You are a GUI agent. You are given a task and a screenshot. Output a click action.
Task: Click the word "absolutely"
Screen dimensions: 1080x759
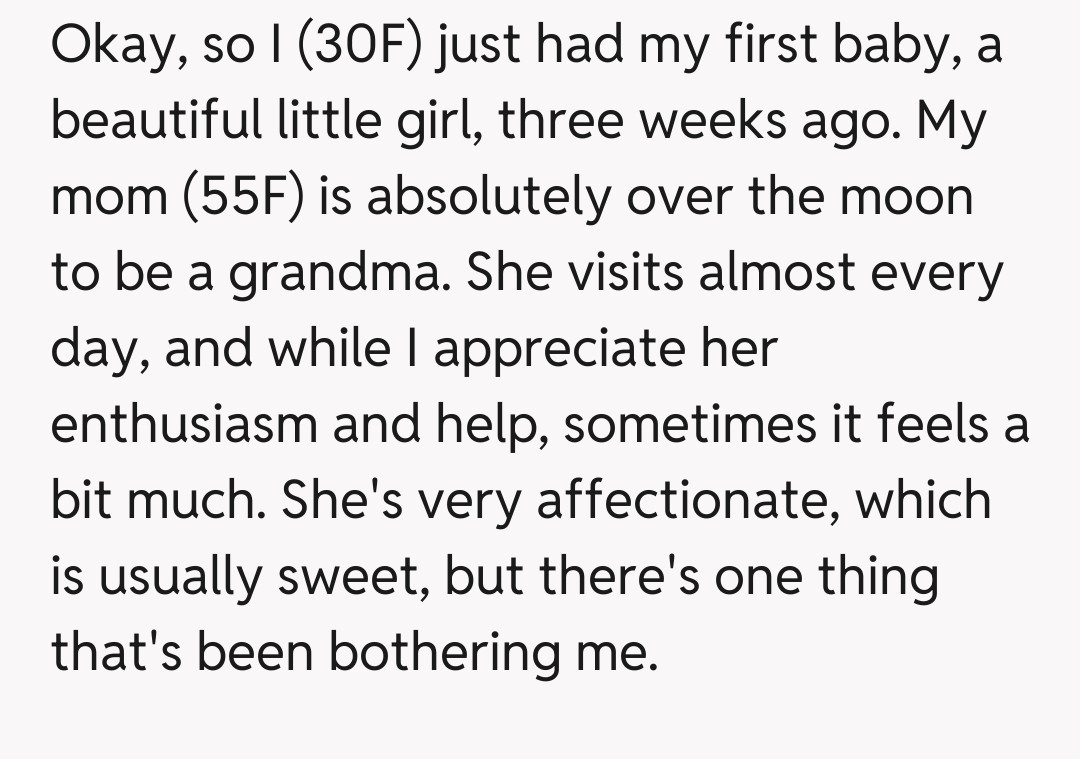(x=487, y=199)
